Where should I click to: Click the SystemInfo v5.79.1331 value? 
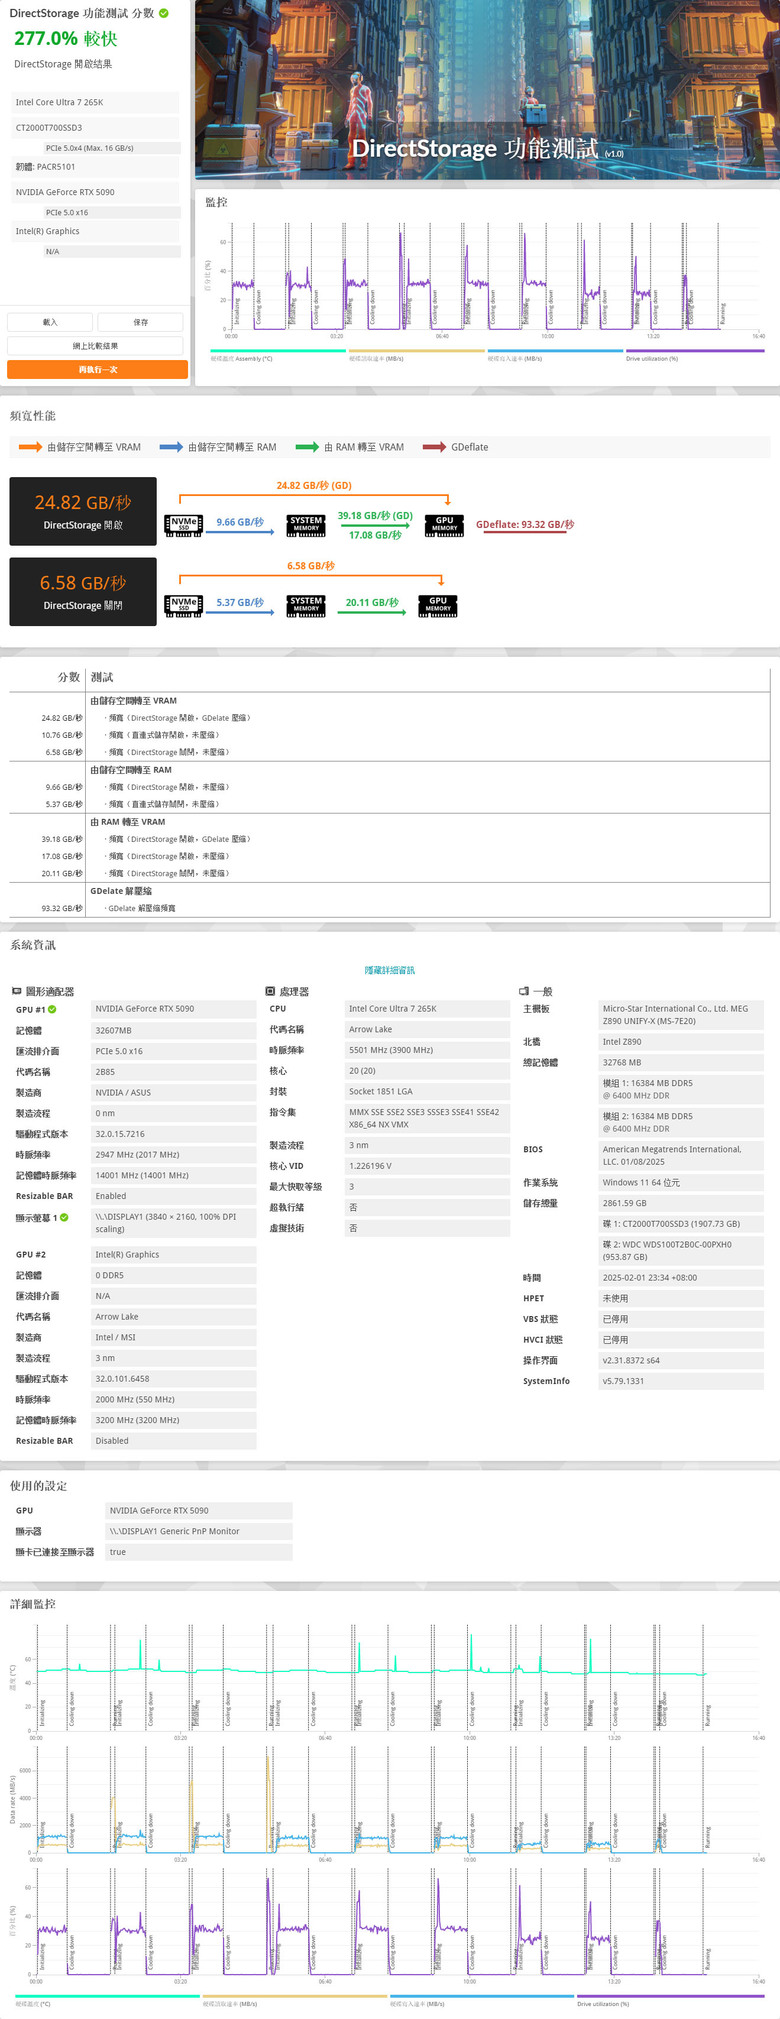tap(682, 1381)
